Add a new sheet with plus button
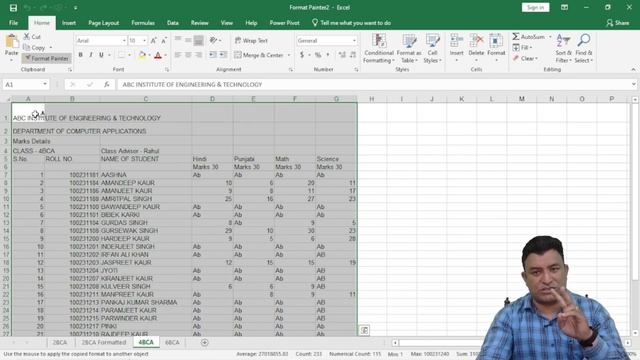Image resolution: width=640 pixels, height=360 pixels. [204, 342]
